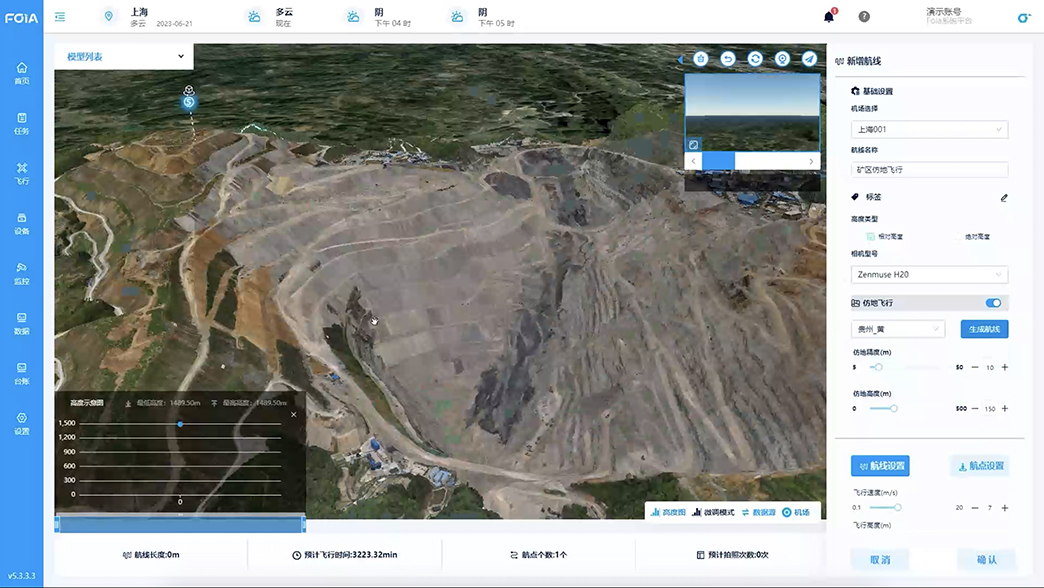Click the refresh icon on map toolbar
Image resolution: width=1044 pixels, height=588 pixels.
pyautogui.click(x=755, y=59)
